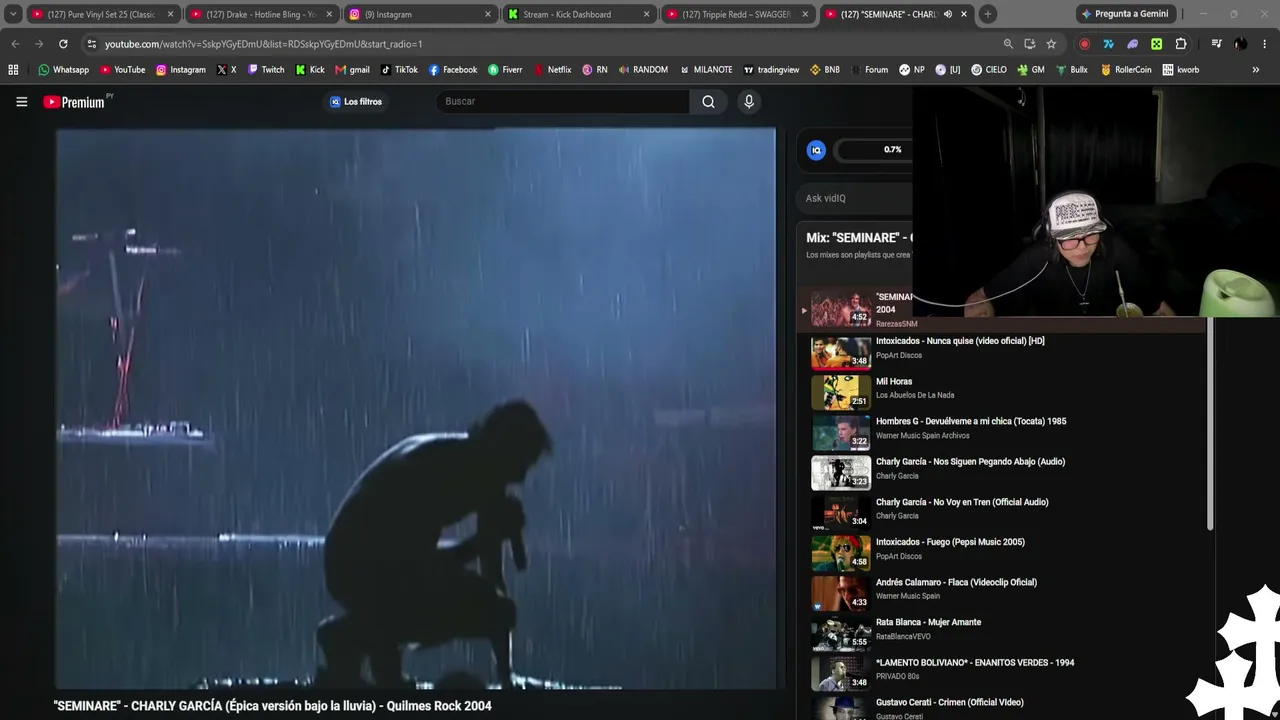Open the TikTok bookmark

tap(399, 70)
